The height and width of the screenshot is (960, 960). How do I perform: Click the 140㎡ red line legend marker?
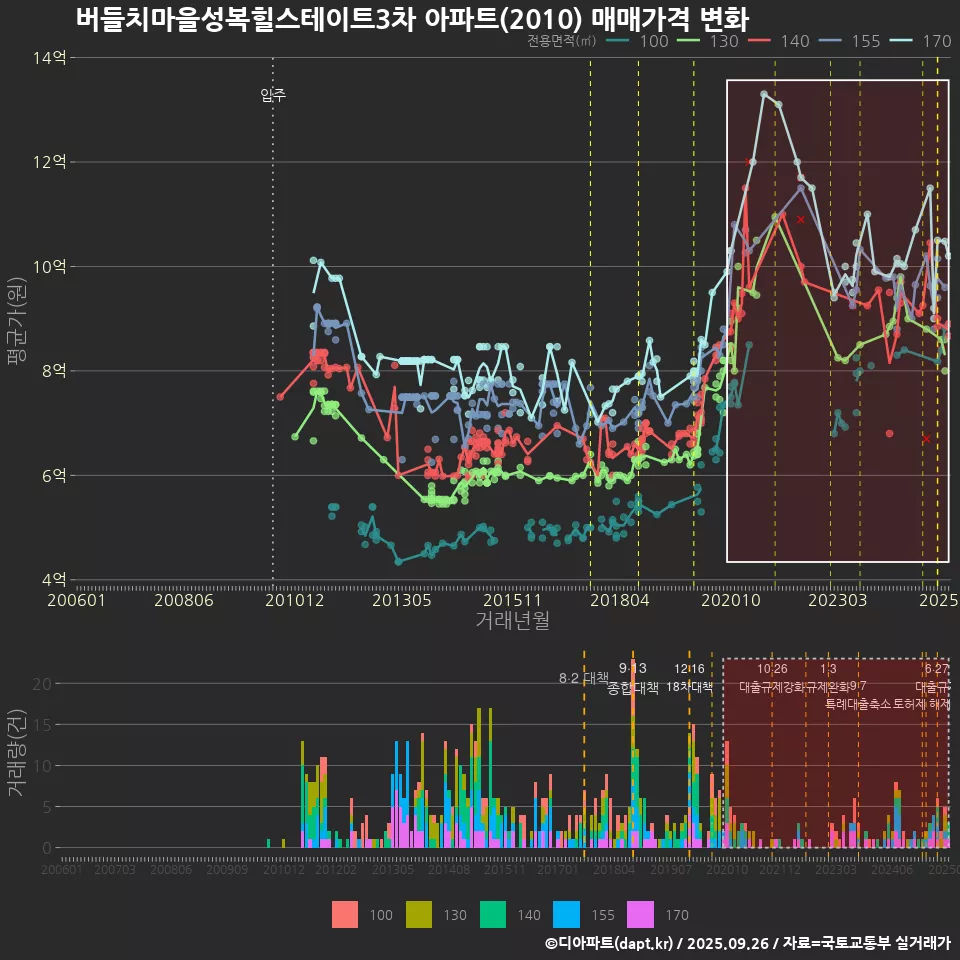pos(761,41)
